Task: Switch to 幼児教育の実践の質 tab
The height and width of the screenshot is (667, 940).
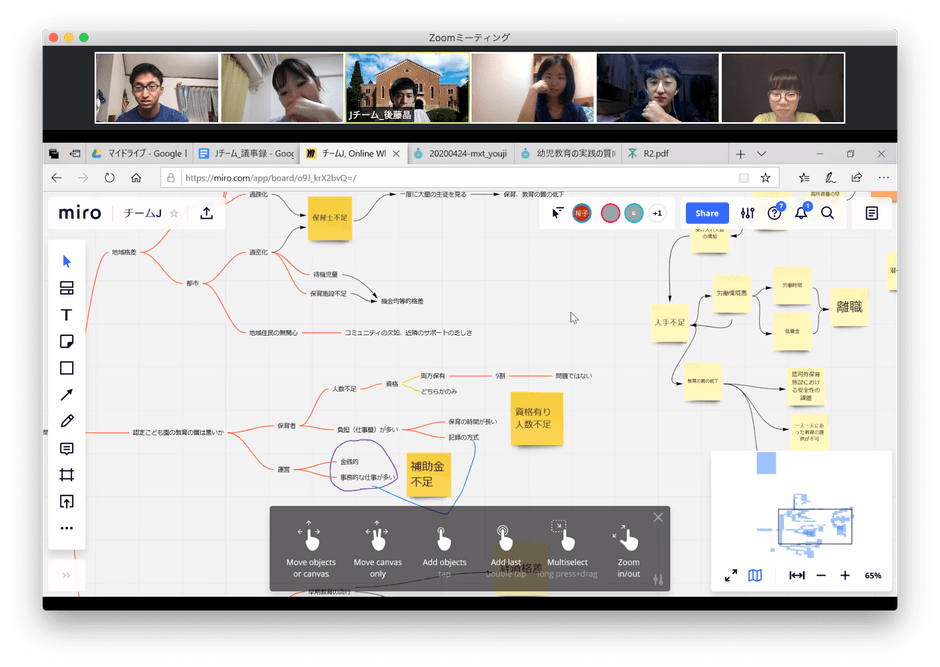Action: [568, 153]
